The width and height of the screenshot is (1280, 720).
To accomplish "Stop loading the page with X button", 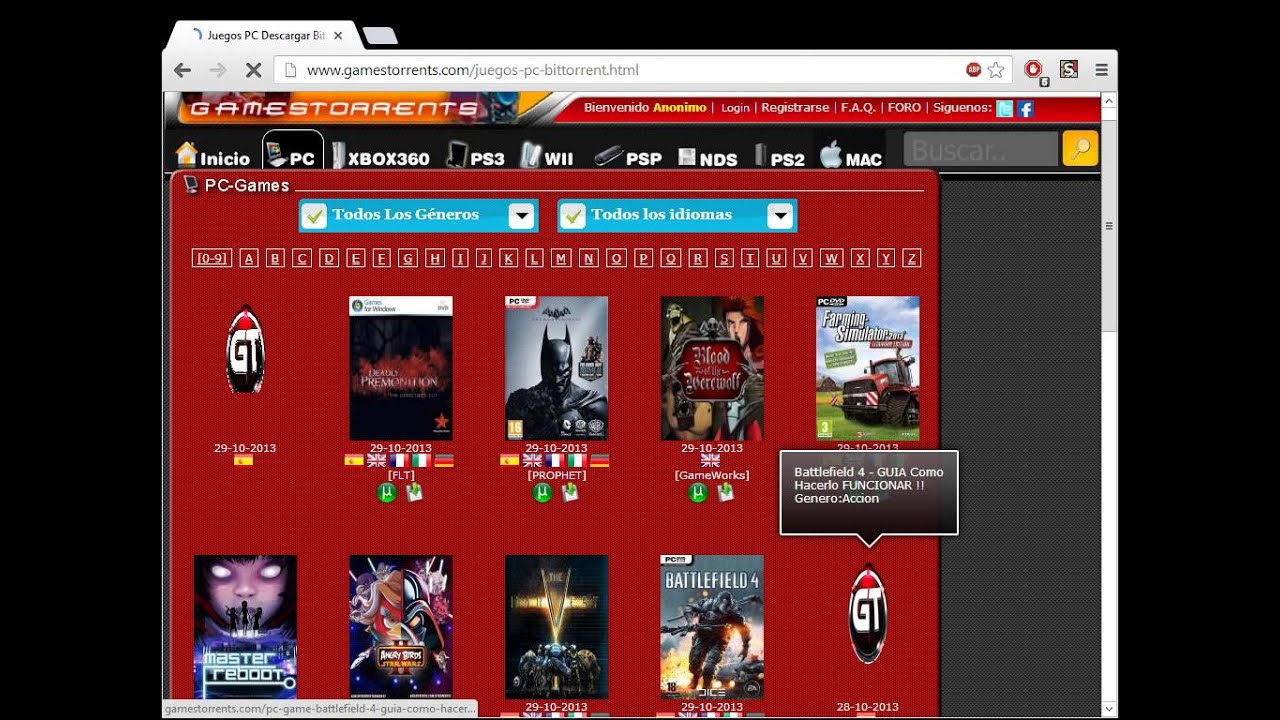I will 253,70.
